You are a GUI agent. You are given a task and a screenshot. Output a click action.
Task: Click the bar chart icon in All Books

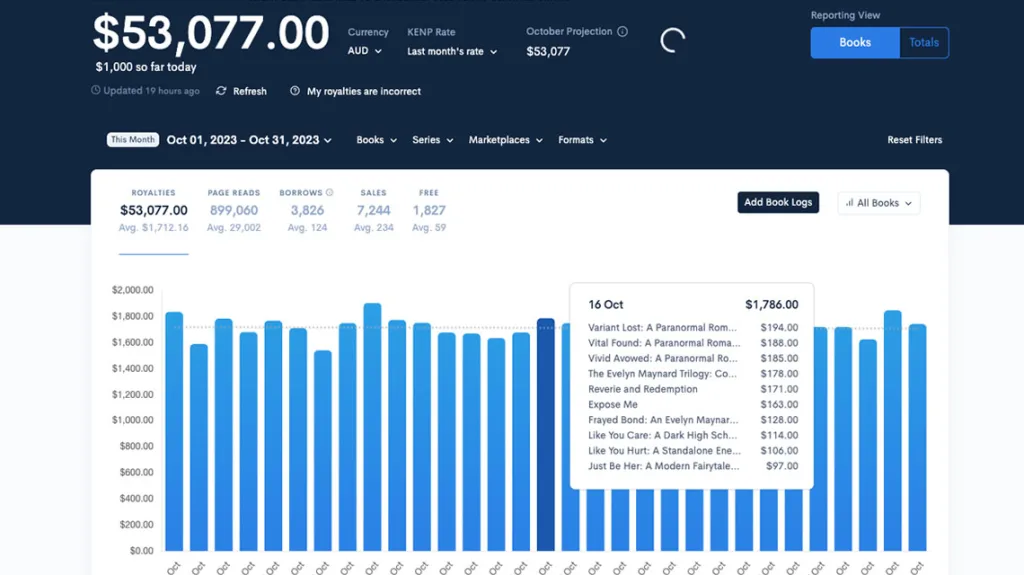click(849, 203)
